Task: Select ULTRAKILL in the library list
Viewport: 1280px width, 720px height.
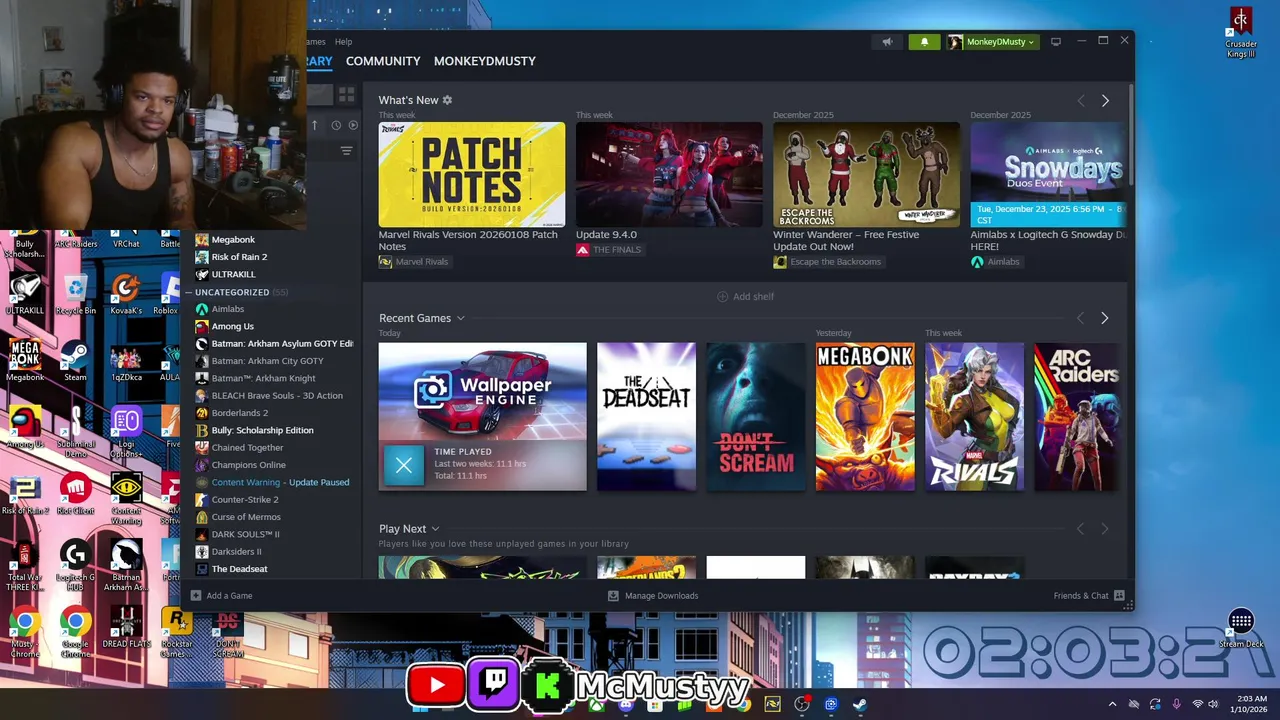Action: (233, 274)
